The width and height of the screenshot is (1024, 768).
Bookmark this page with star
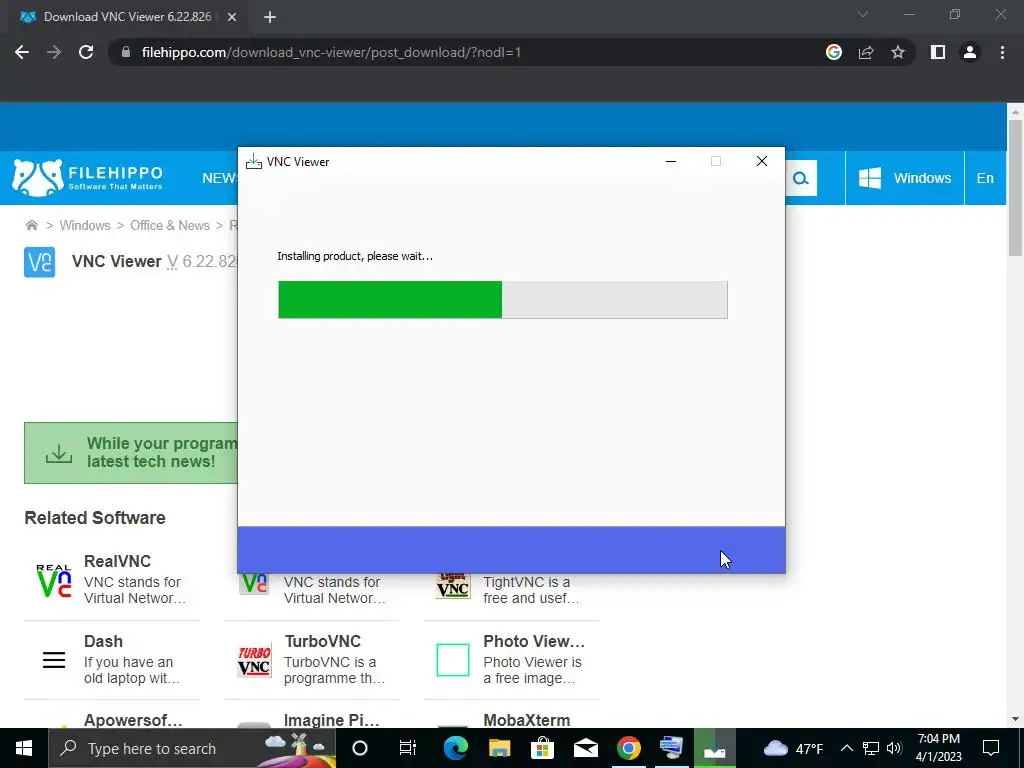pos(898,52)
